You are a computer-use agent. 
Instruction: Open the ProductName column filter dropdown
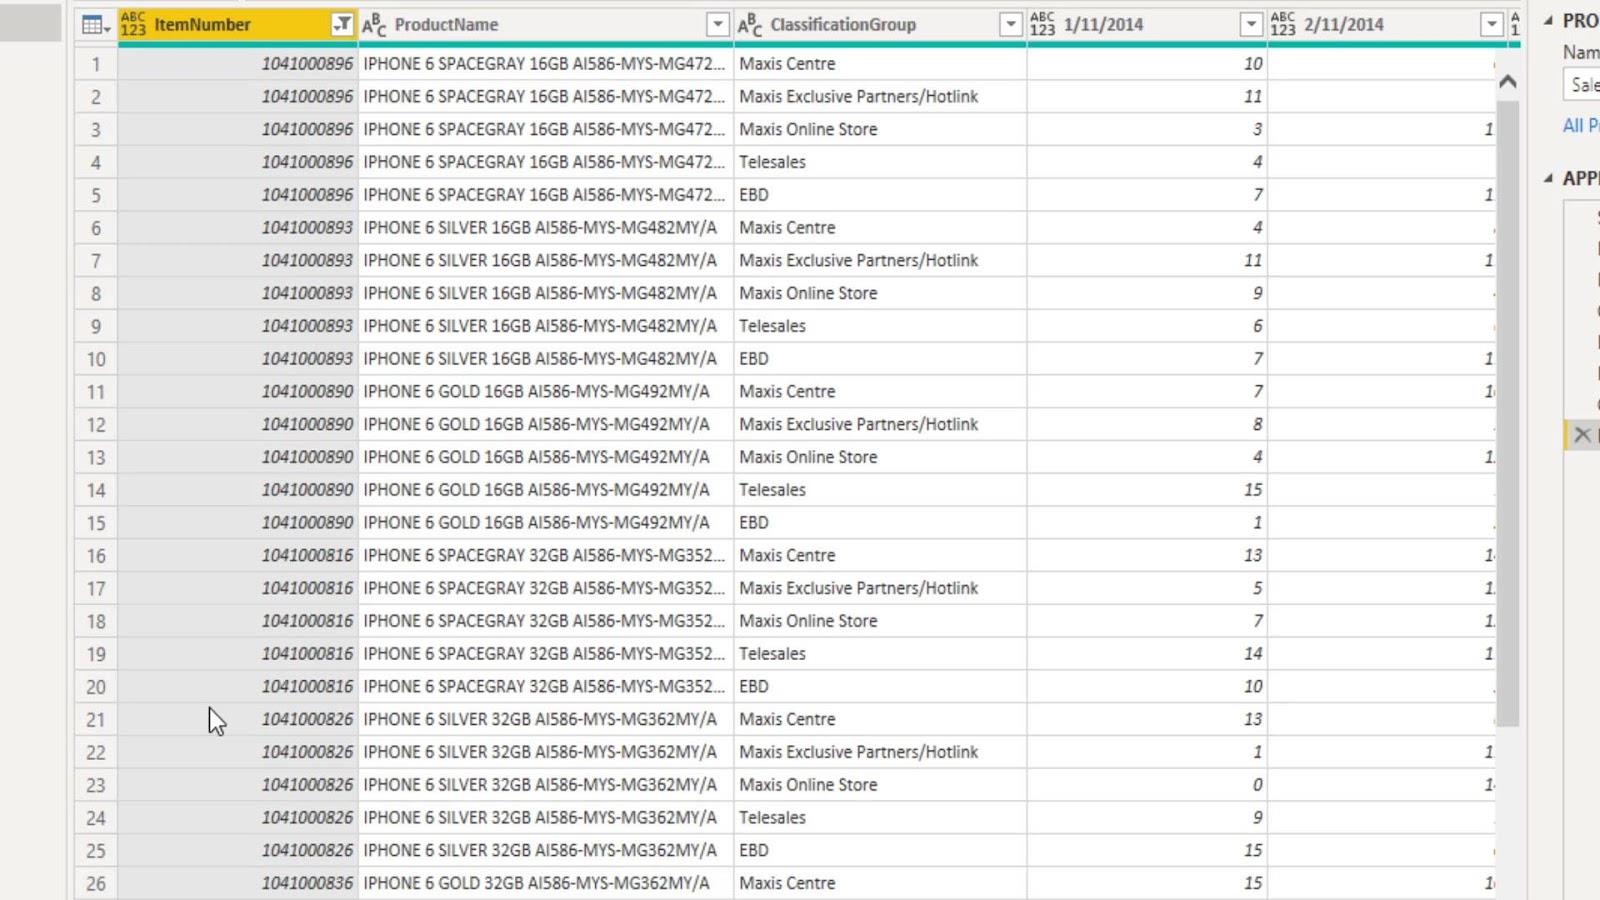pos(717,25)
